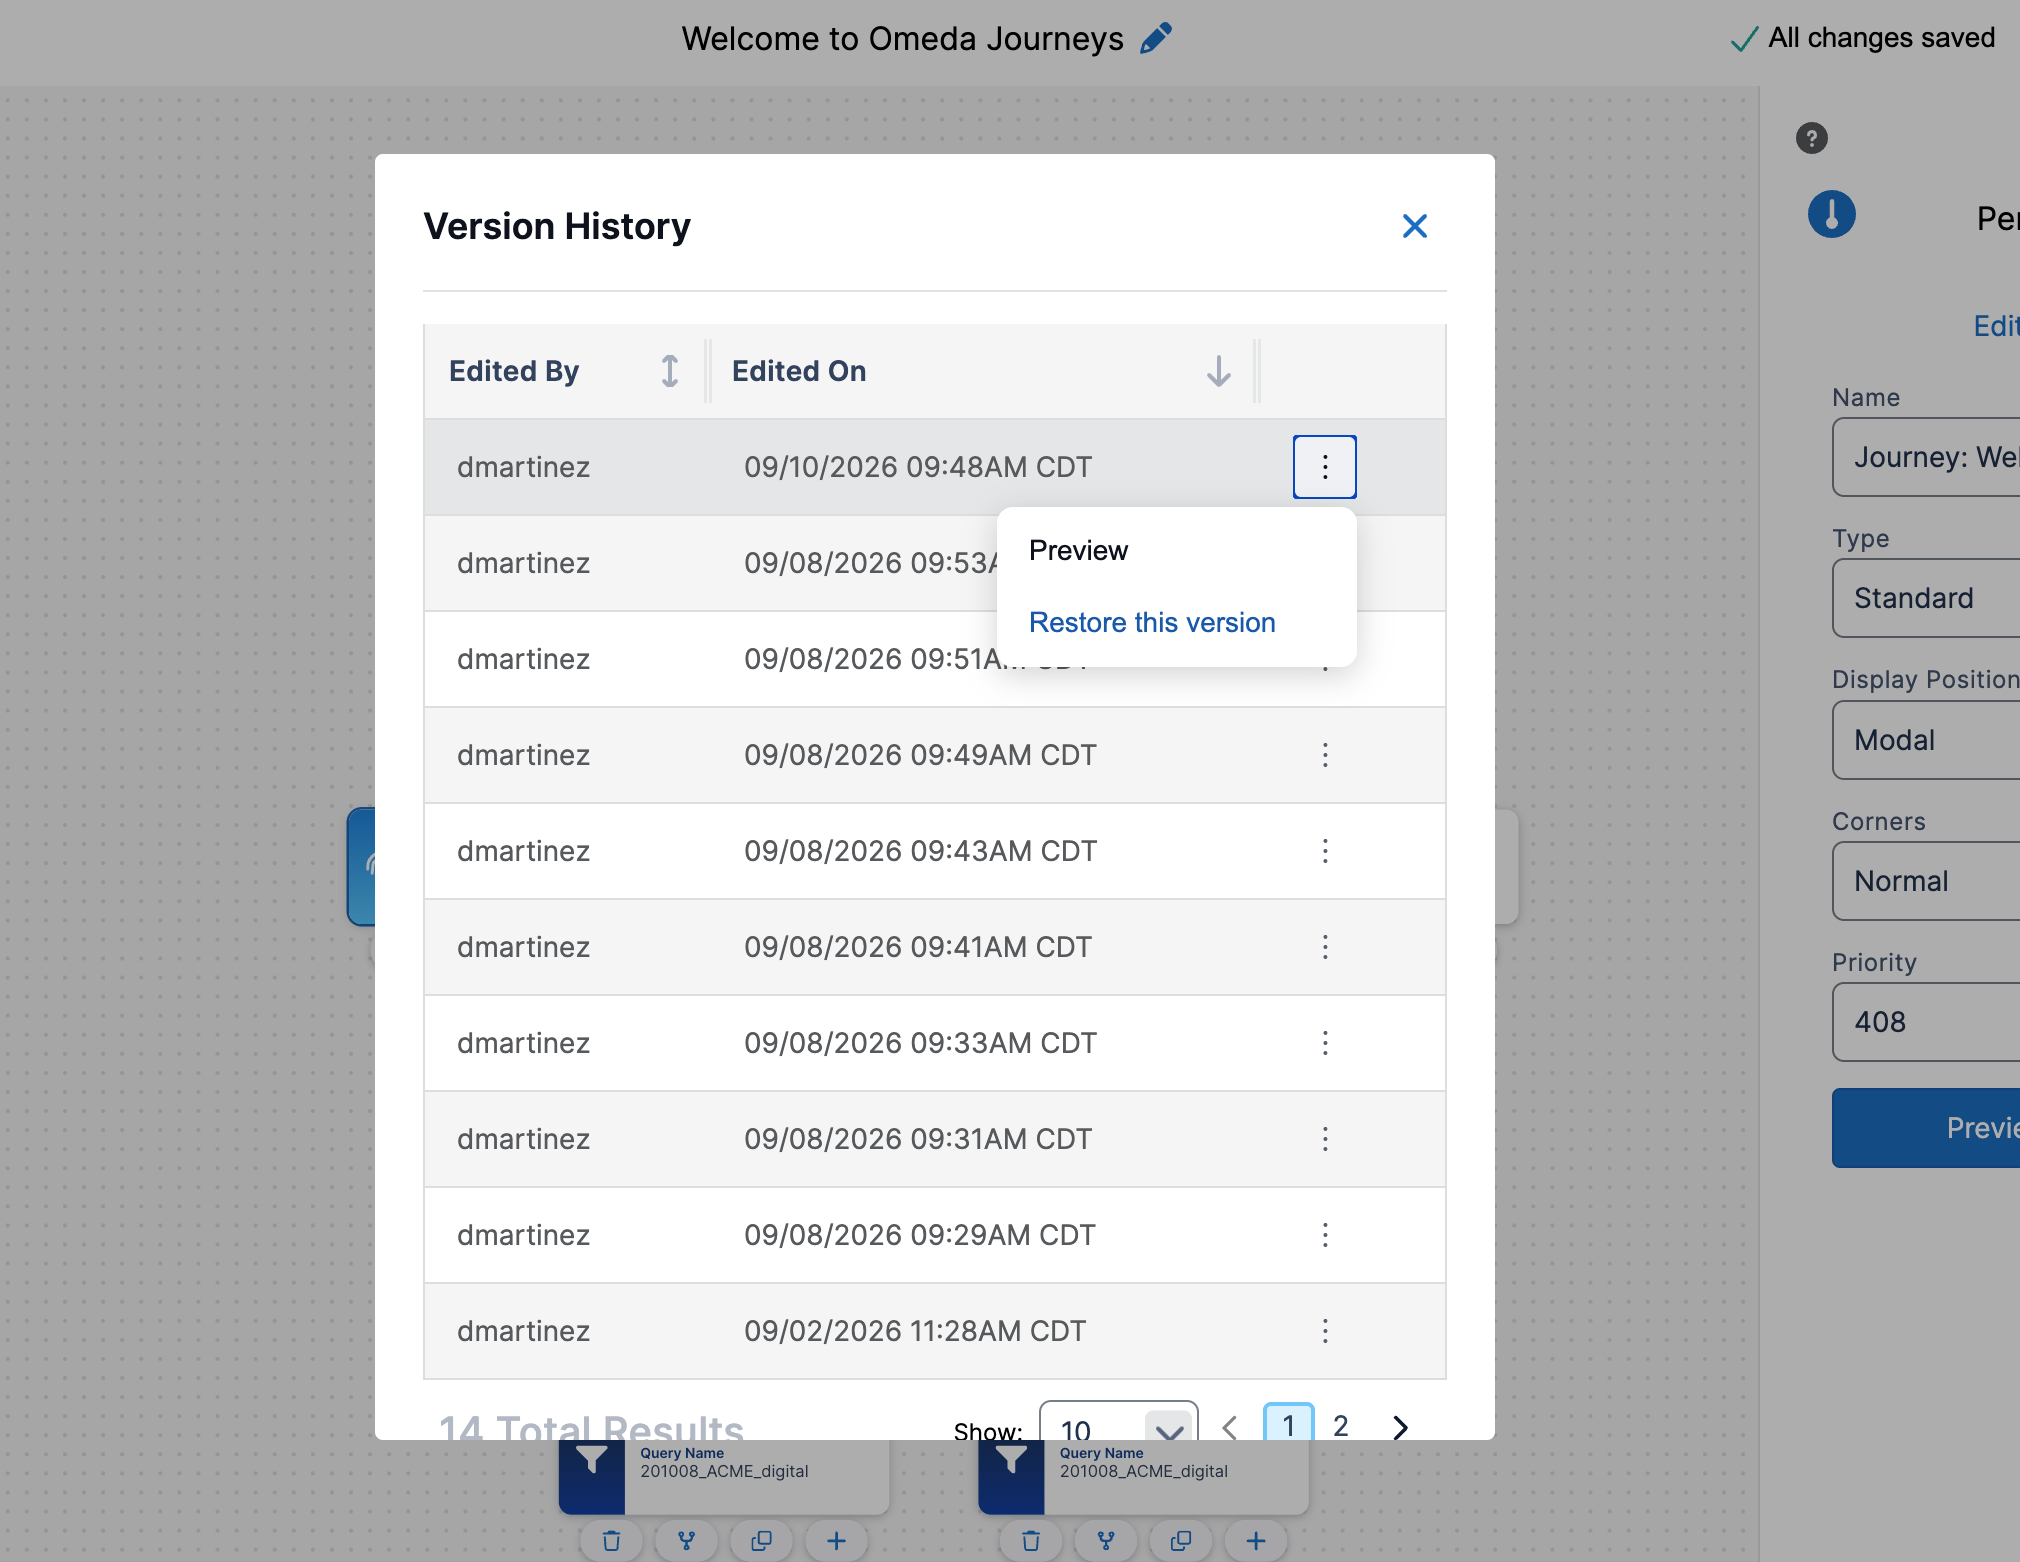Screen dimensions: 2020x1562
Task: Click the Priority field with 408
Action: [x=1926, y=1022]
